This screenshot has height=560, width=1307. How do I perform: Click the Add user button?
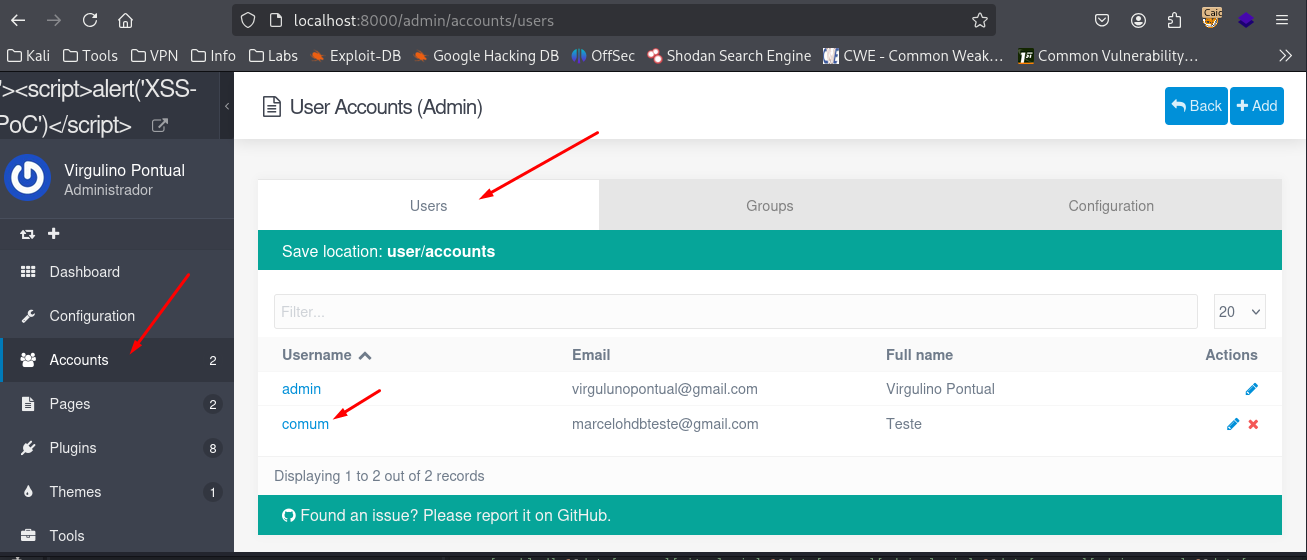tap(1256, 106)
